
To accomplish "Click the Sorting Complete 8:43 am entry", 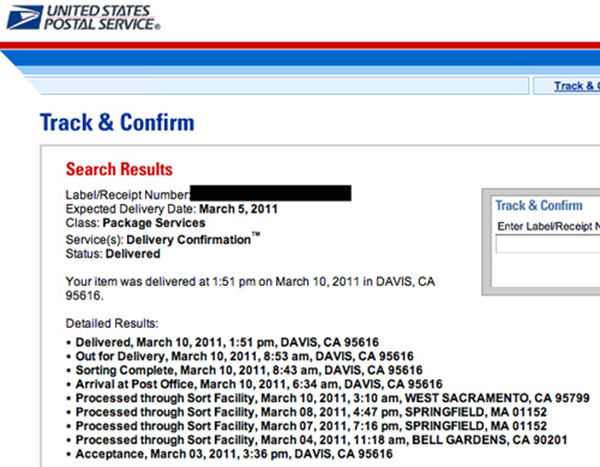I will (249, 370).
